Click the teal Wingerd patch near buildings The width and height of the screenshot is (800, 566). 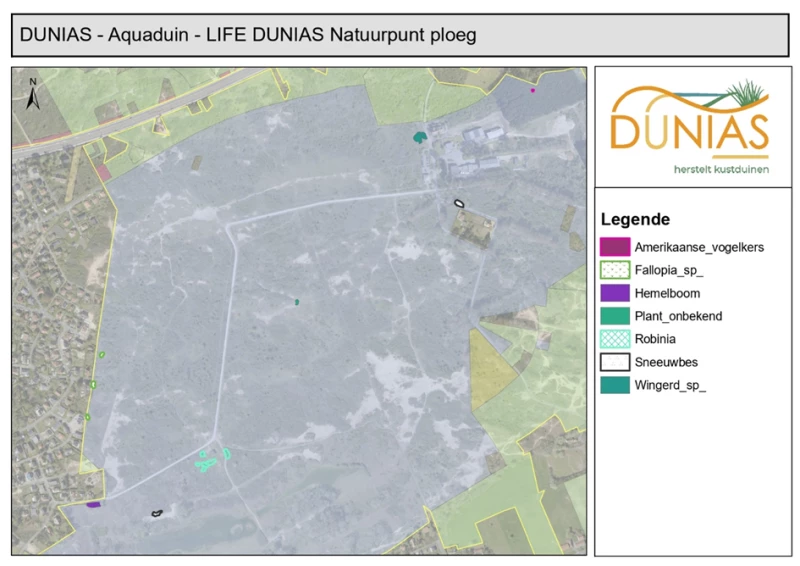coord(419,137)
